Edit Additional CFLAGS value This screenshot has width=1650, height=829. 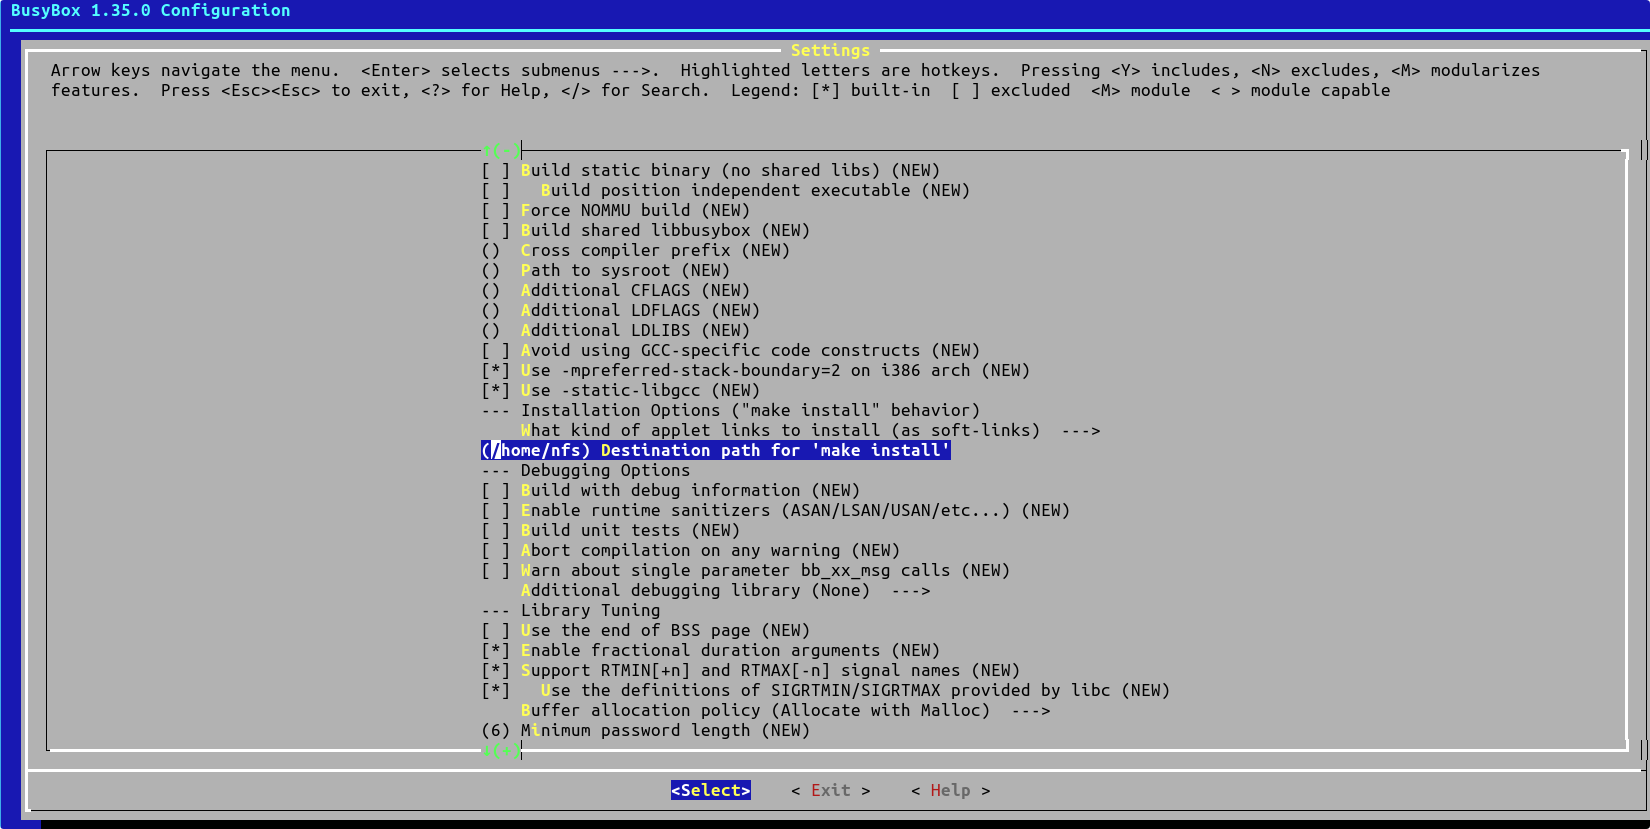coord(615,290)
